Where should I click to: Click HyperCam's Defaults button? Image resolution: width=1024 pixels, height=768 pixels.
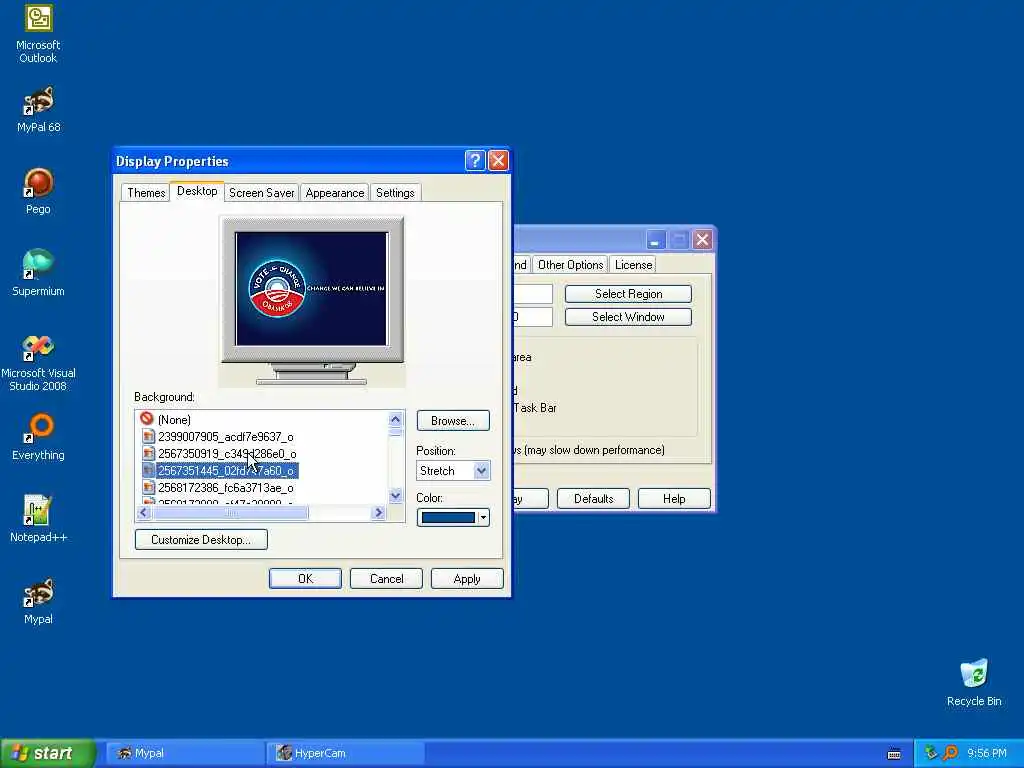[594, 498]
